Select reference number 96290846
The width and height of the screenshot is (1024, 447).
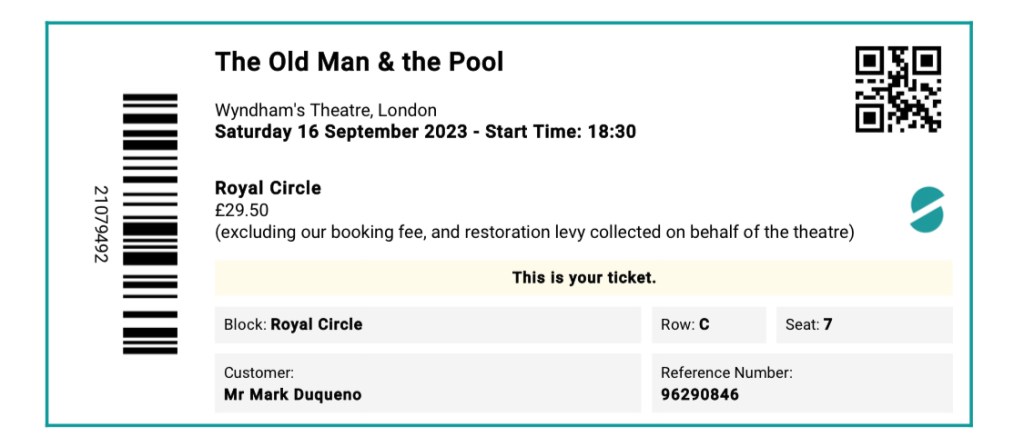click(700, 394)
